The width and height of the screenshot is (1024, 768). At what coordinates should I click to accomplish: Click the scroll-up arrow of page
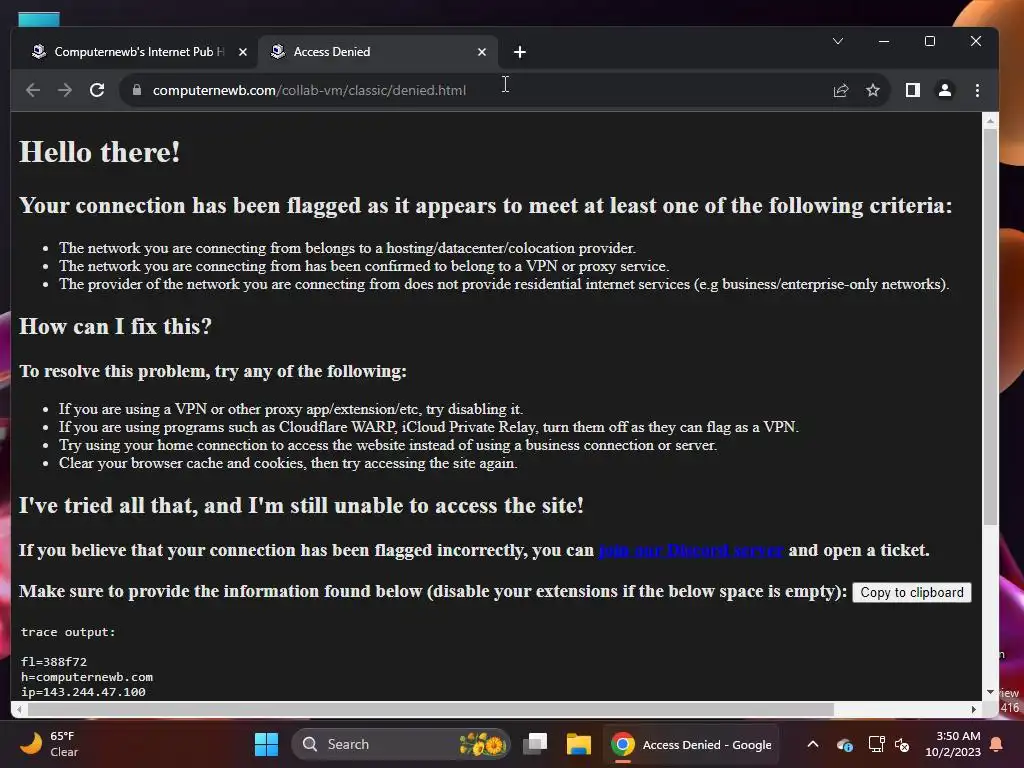(x=990, y=121)
